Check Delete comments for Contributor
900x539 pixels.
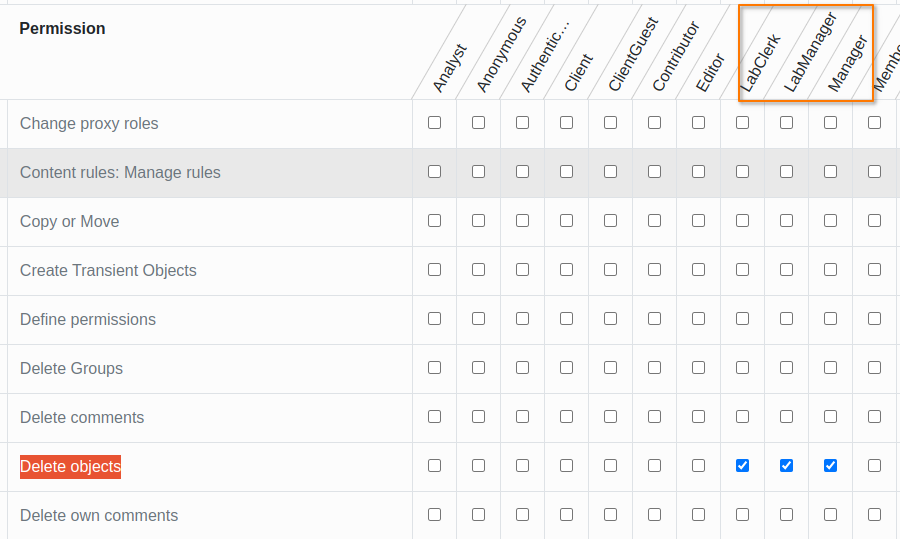[654, 417]
